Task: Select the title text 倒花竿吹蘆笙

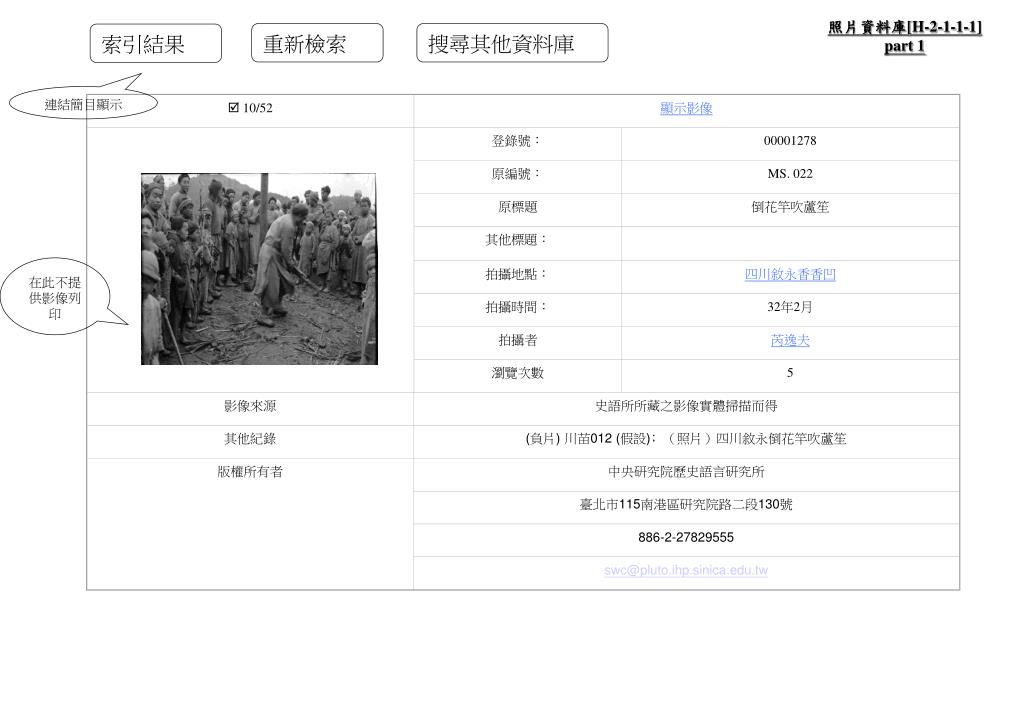Action: click(x=789, y=208)
